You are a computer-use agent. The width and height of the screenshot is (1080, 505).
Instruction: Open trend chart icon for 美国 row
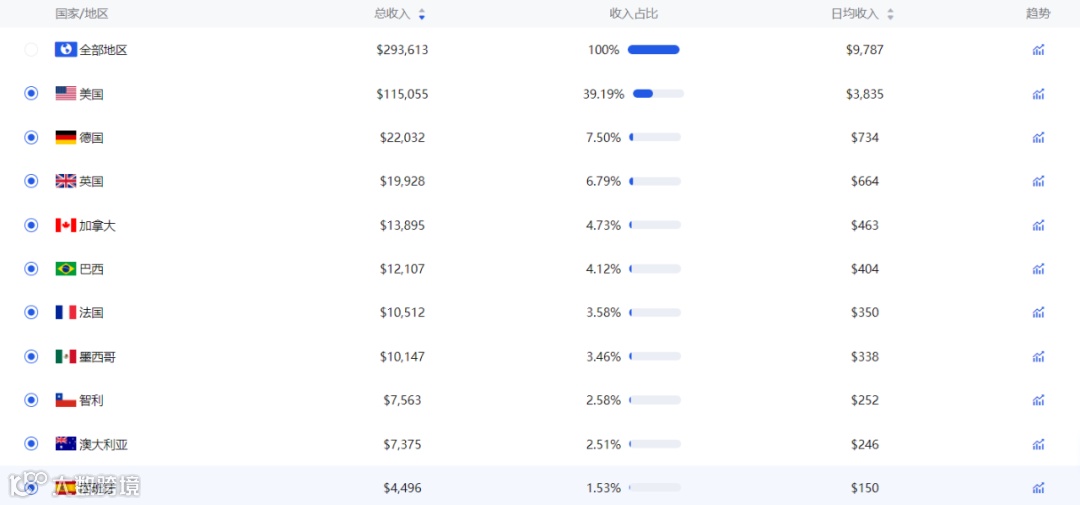point(1038,94)
